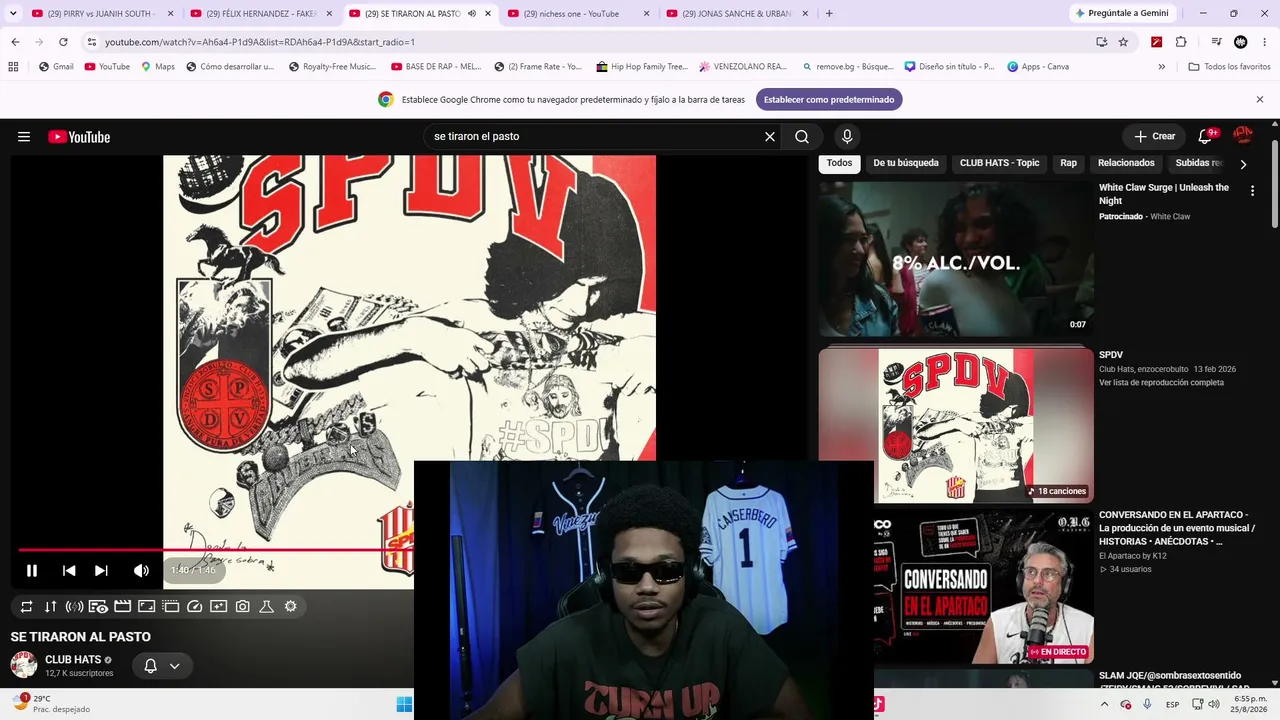Image resolution: width=1280 pixels, height=720 pixels.
Task: Select the Relacionados filter chip
Action: 1126,163
